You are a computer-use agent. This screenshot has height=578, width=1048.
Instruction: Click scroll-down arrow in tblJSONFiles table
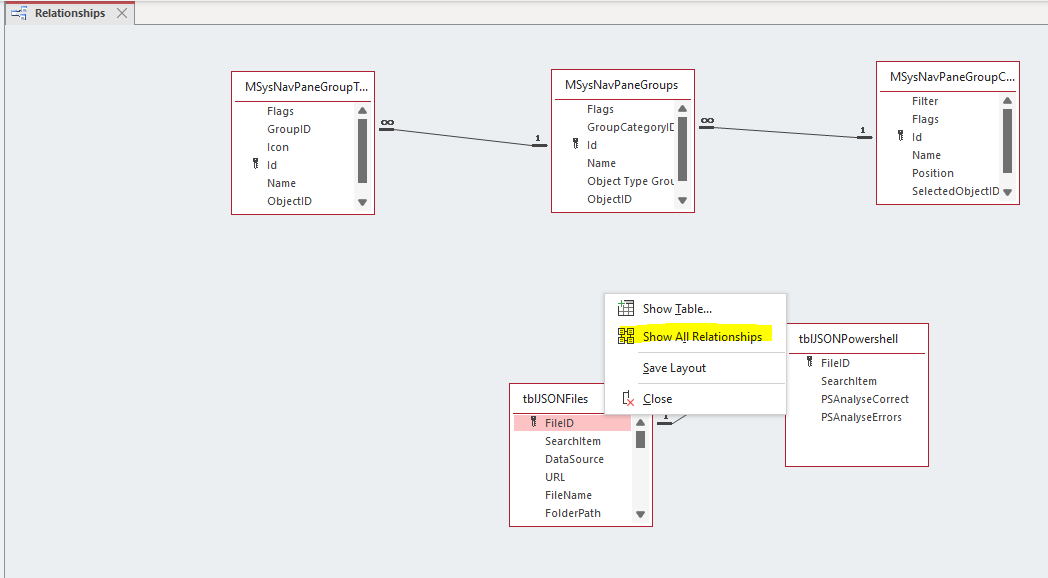coord(640,515)
